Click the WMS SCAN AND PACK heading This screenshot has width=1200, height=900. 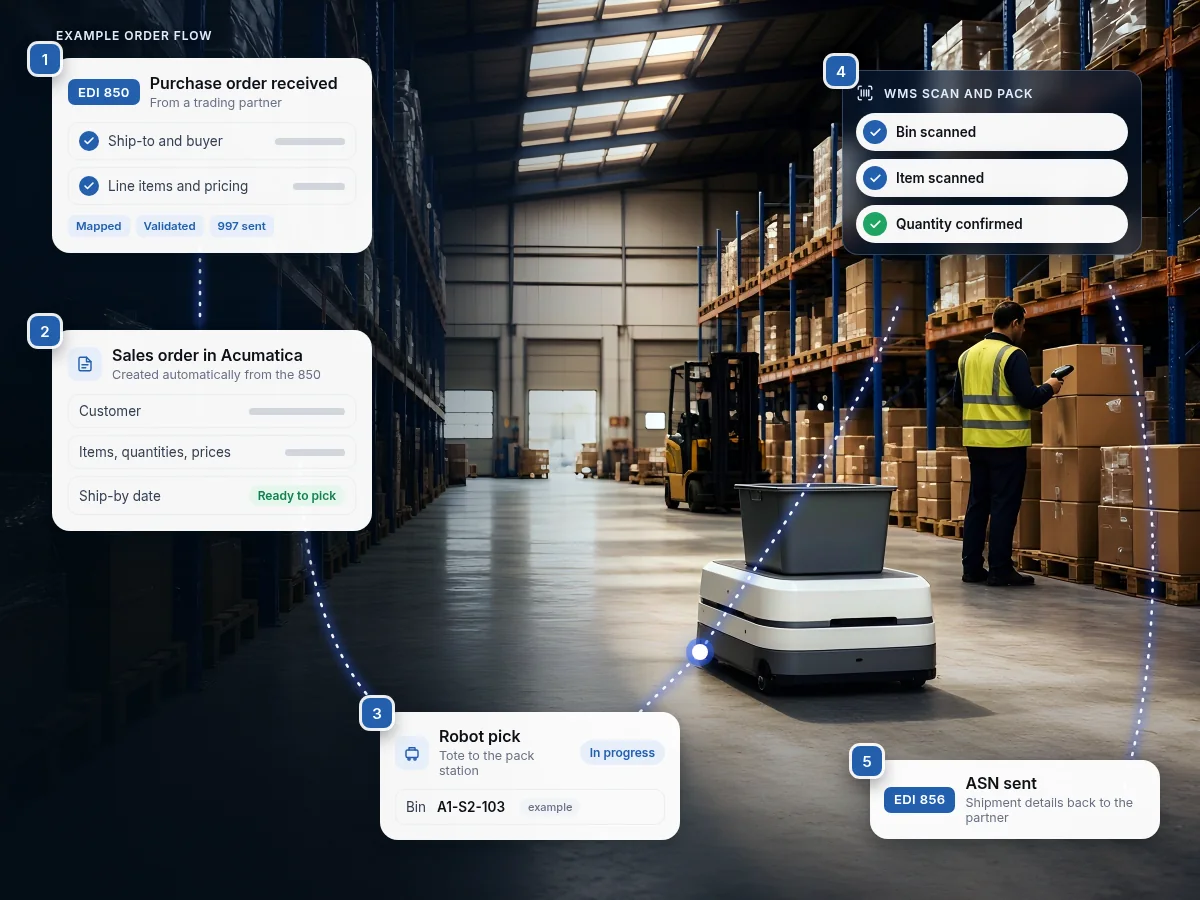[x=958, y=94]
